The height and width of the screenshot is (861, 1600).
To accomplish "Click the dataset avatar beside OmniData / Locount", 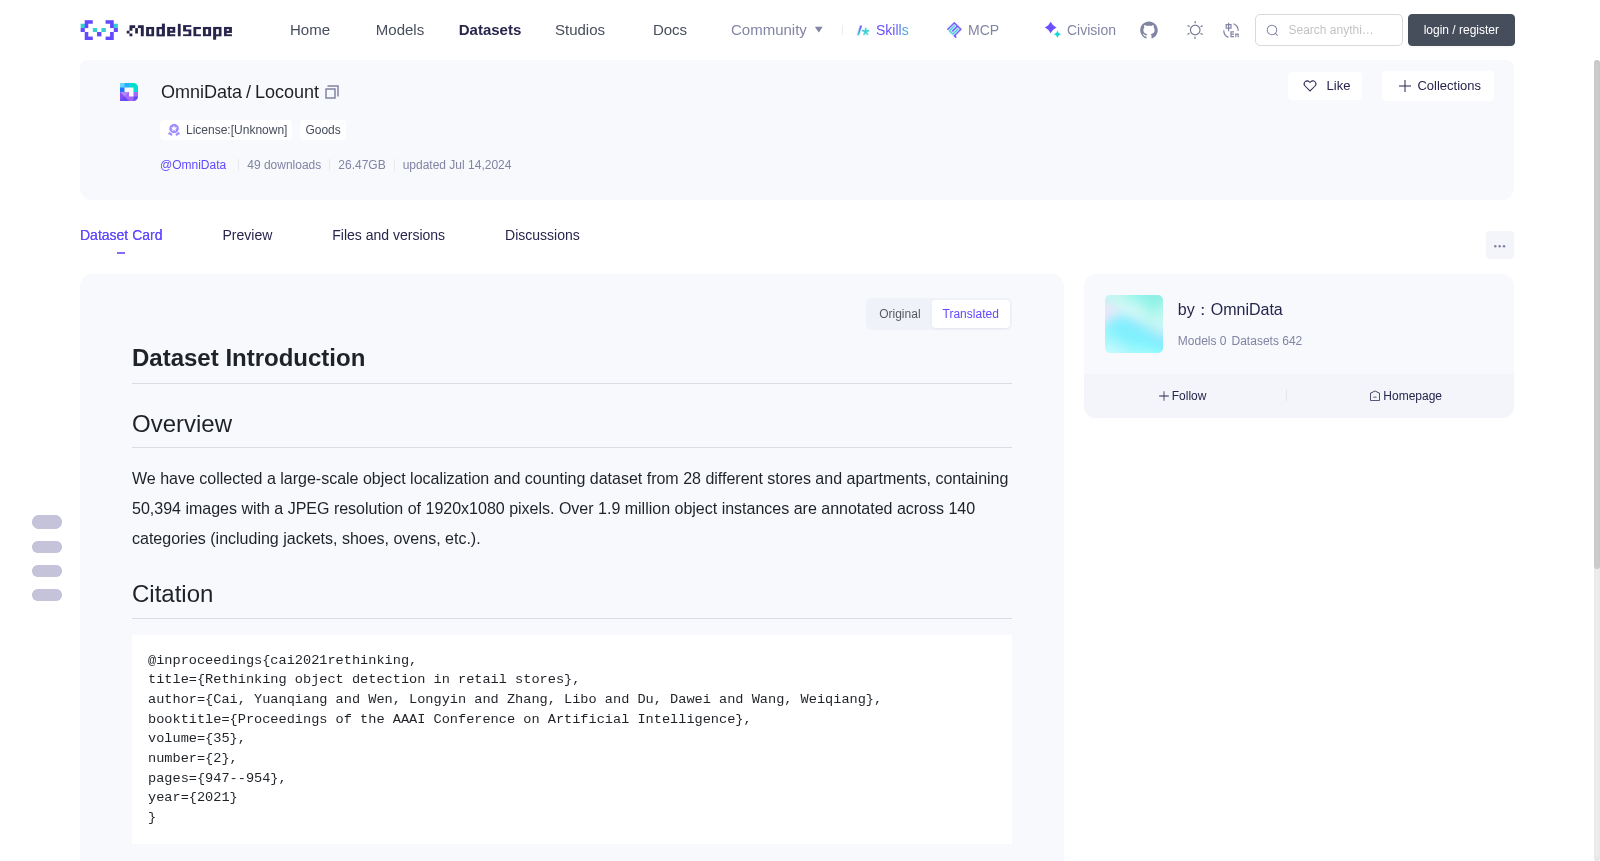I will (129, 92).
